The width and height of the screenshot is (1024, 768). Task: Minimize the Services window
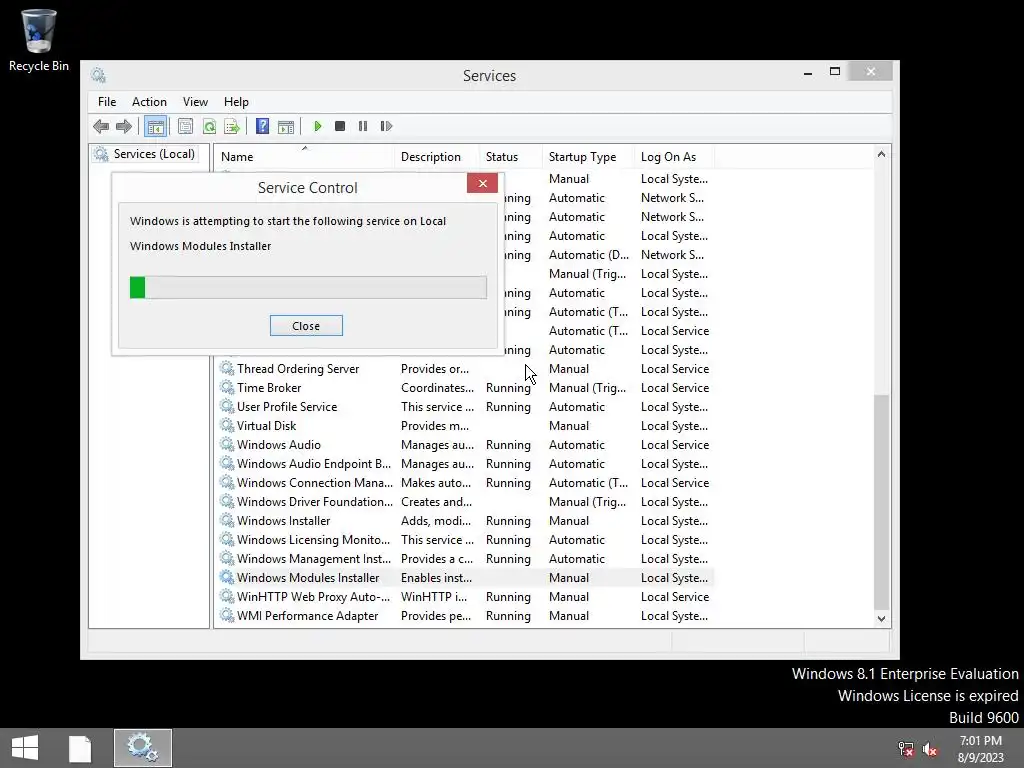coord(808,72)
